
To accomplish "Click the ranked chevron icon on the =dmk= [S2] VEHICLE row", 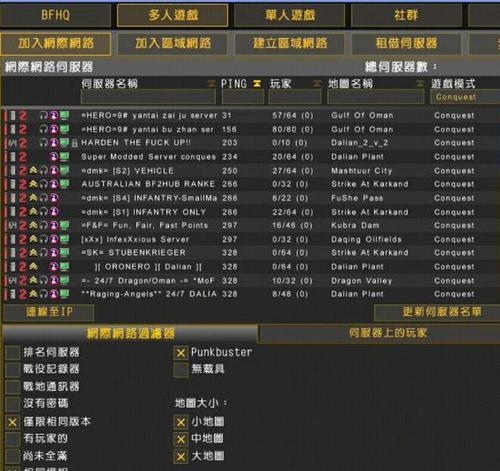I will click(33, 171).
